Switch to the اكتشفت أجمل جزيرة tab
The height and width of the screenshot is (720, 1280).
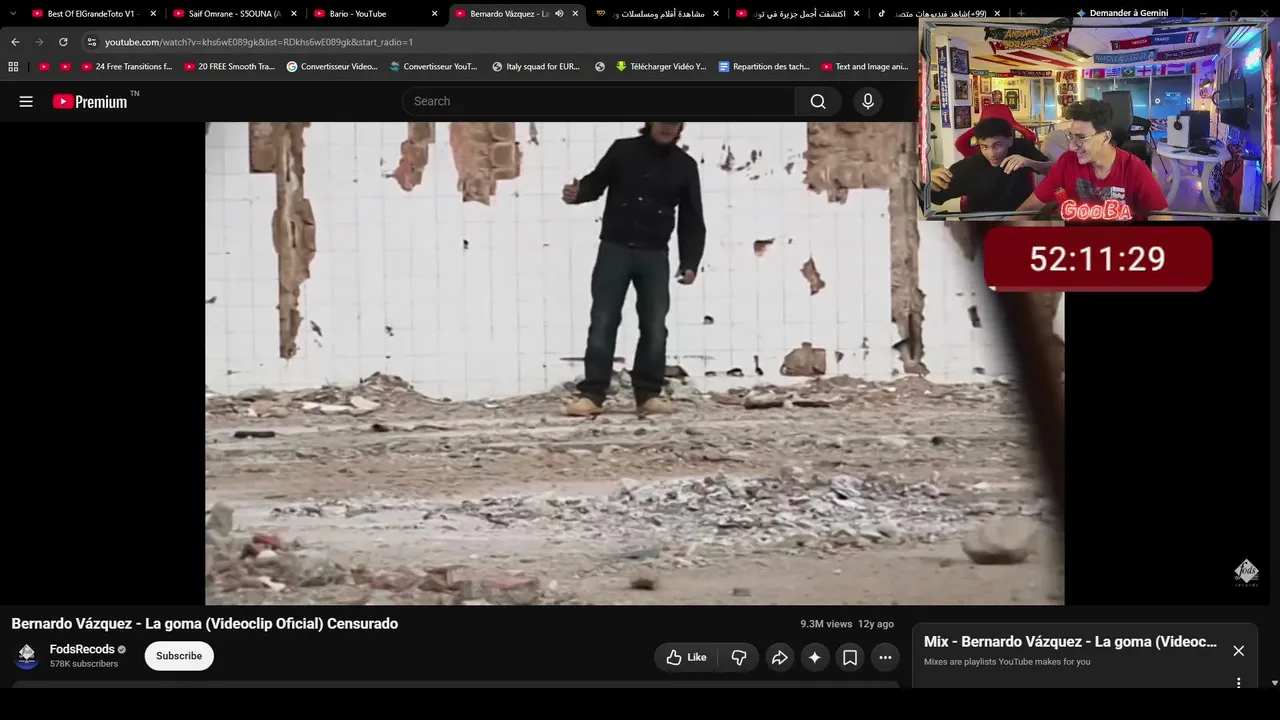(x=797, y=14)
